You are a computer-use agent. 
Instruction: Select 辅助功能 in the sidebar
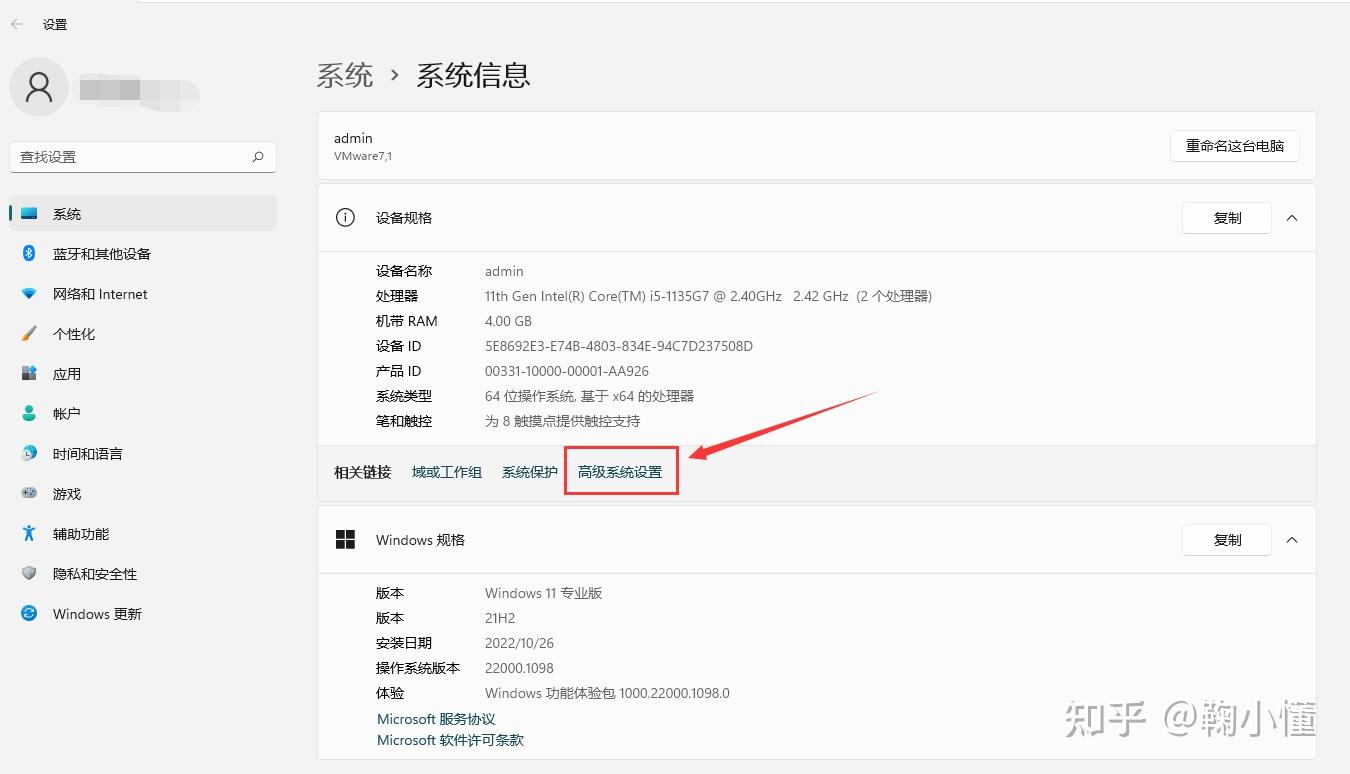coord(143,534)
